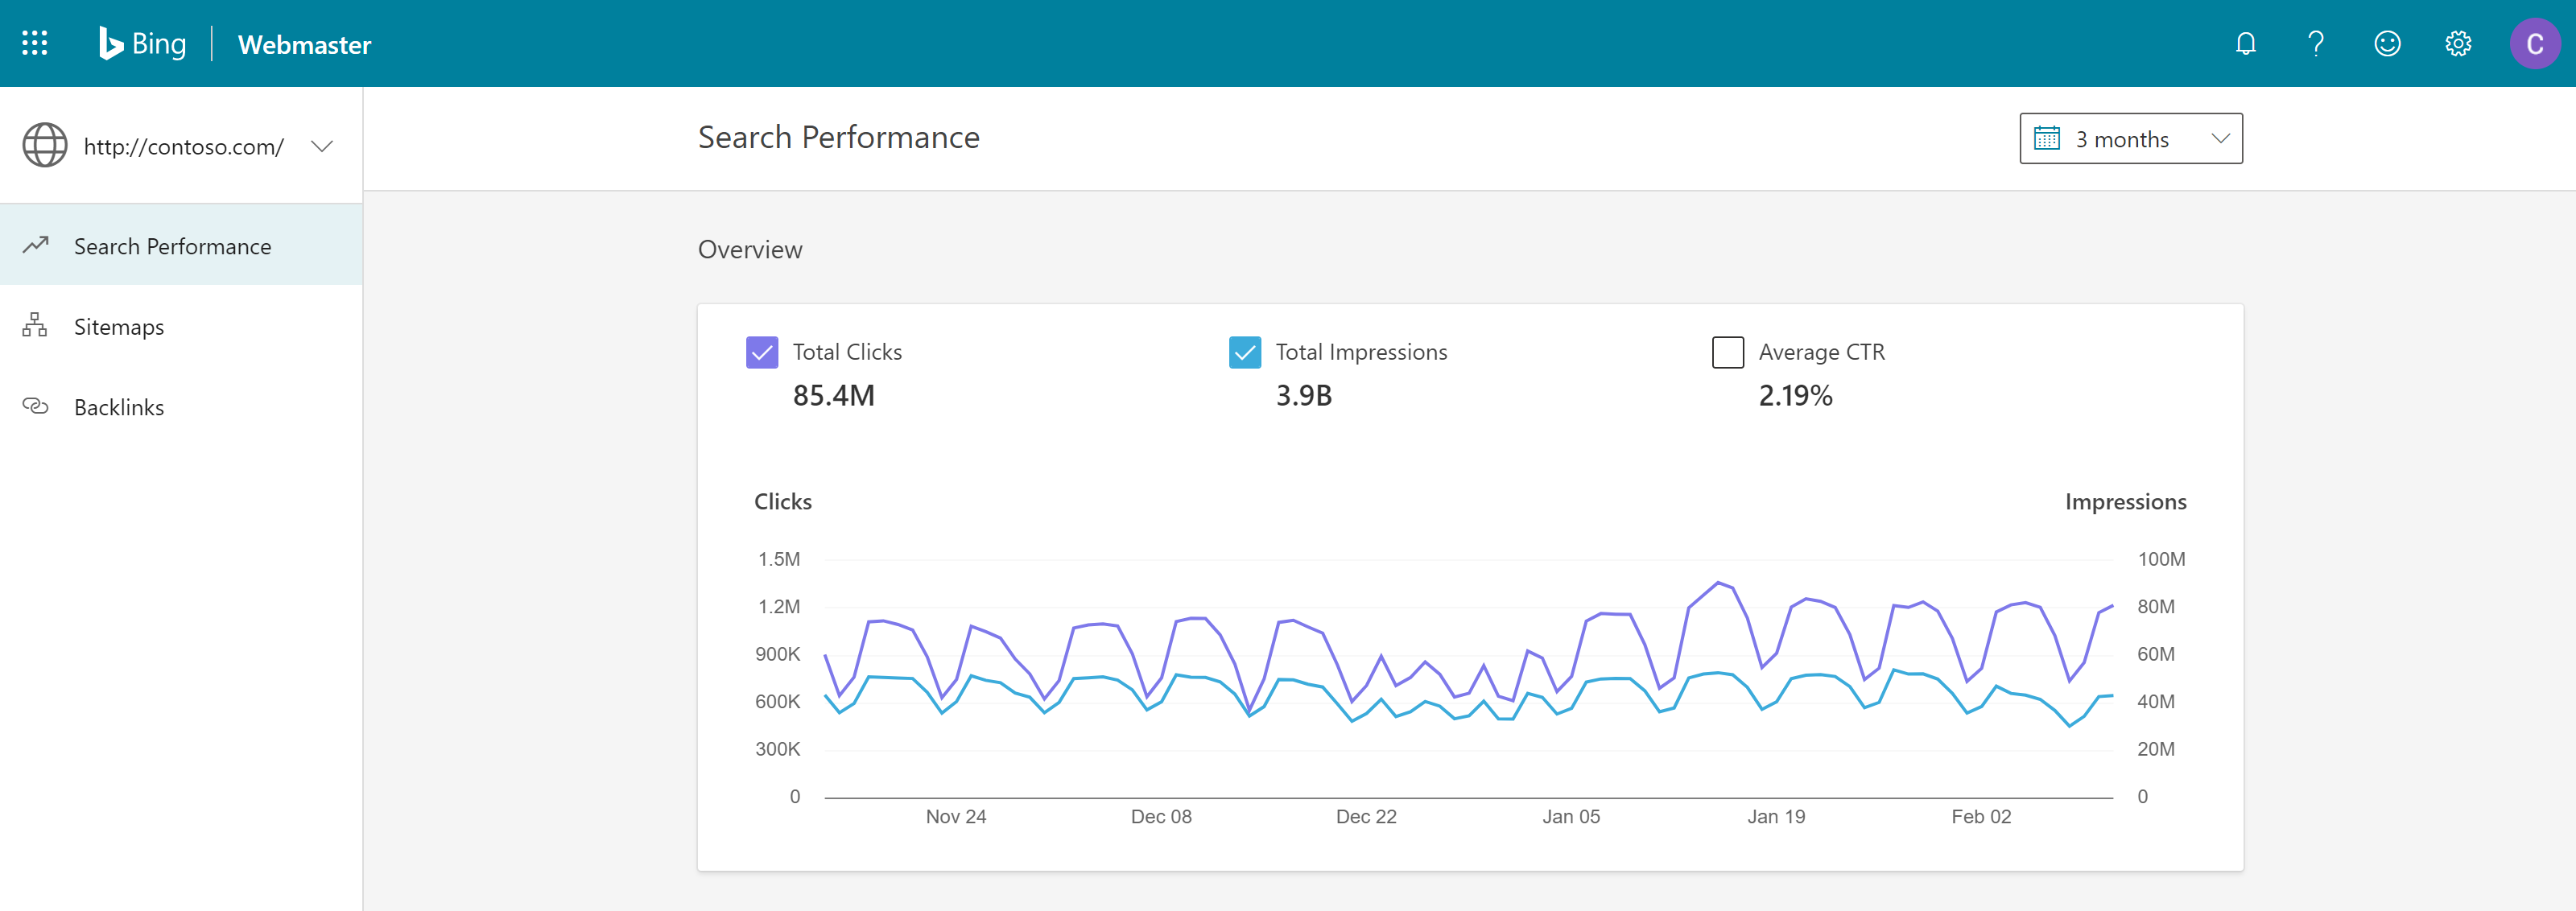Toggle the Total Impressions checkbox

click(1244, 351)
